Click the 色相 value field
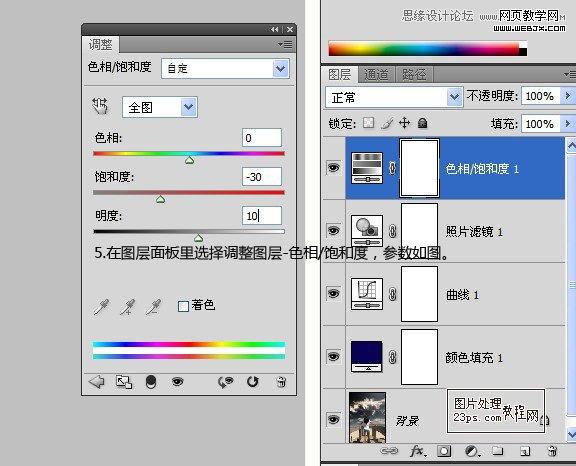The width and height of the screenshot is (576, 466). [262, 138]
